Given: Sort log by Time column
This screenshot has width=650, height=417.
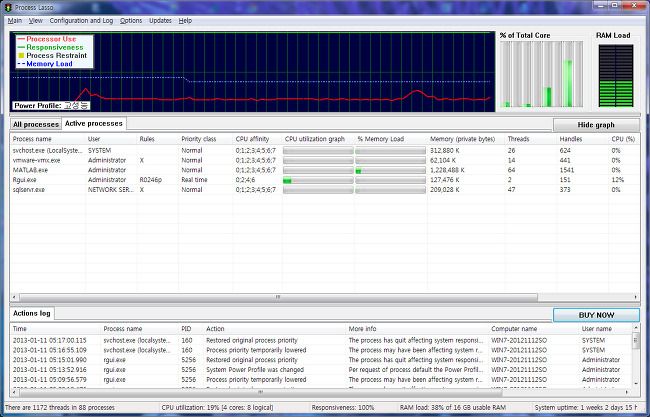Looking at the screenshot, I should [56, 329].
